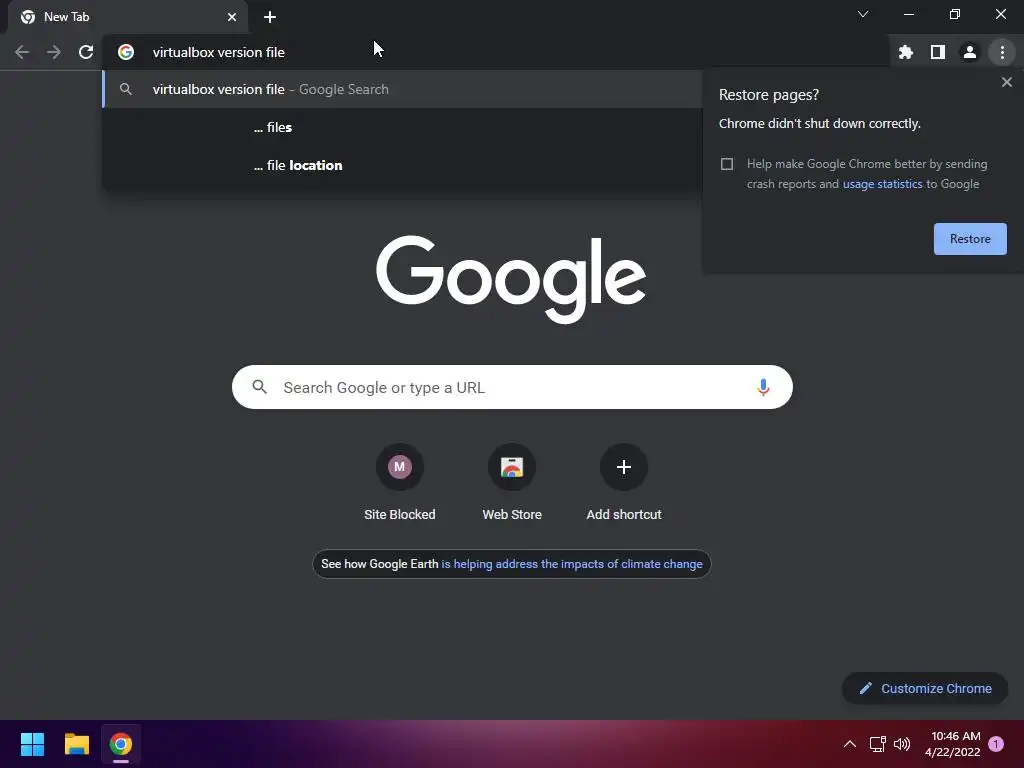Choose the '... file location' suggestion
This screenshot has width=1024, height=768.
click(x=402, y=165)
